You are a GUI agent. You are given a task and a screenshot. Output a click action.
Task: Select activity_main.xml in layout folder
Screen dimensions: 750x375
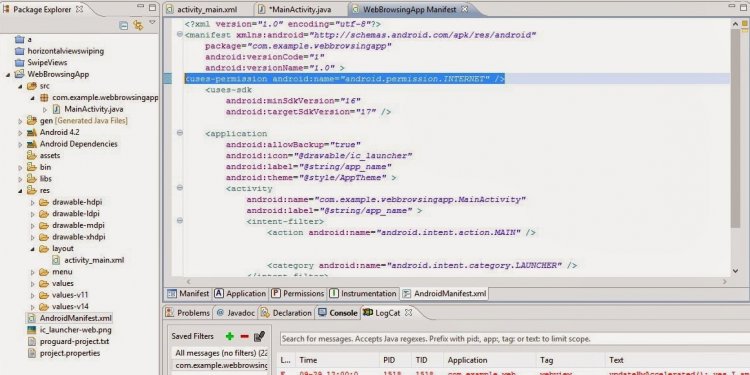[x=94, y=260]
